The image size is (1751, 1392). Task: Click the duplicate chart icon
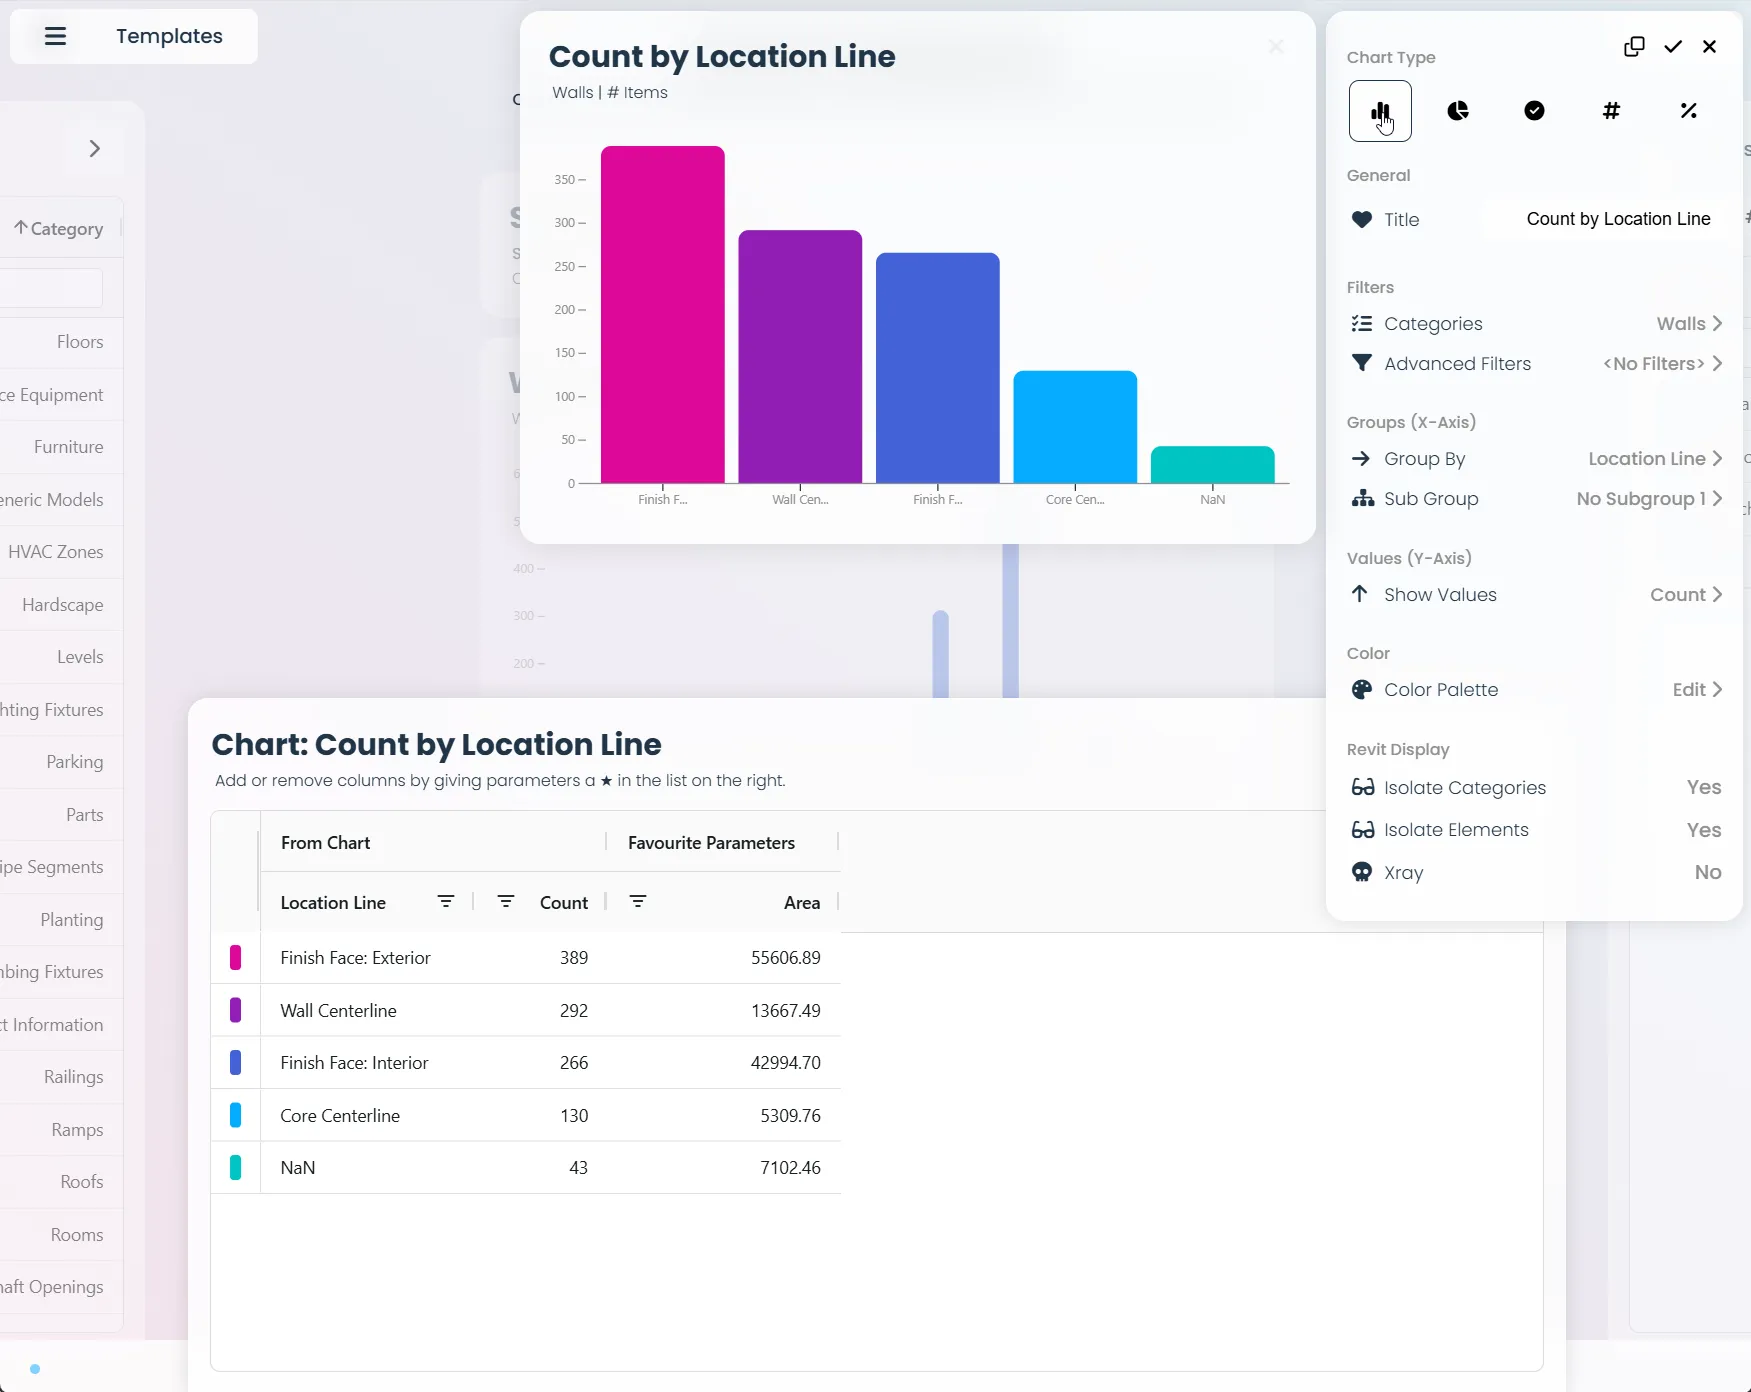(x=1634, y=47)
